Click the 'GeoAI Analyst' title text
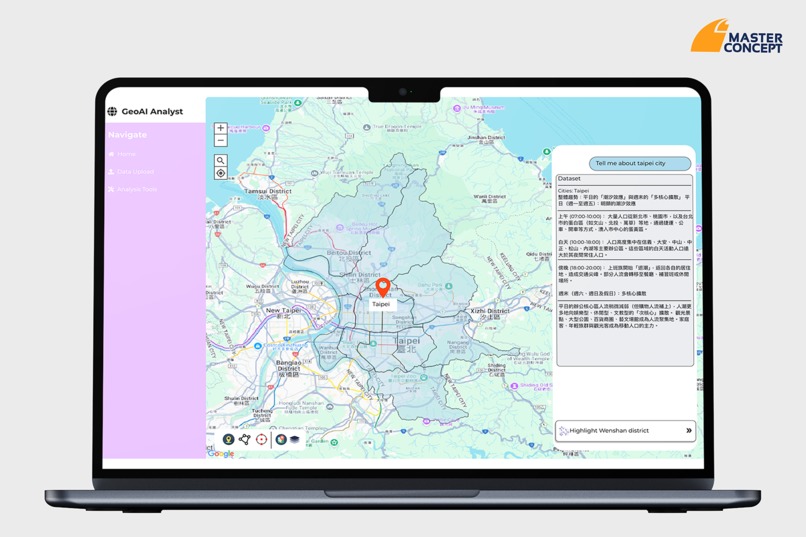806x537 pixels. pos(152,112)
